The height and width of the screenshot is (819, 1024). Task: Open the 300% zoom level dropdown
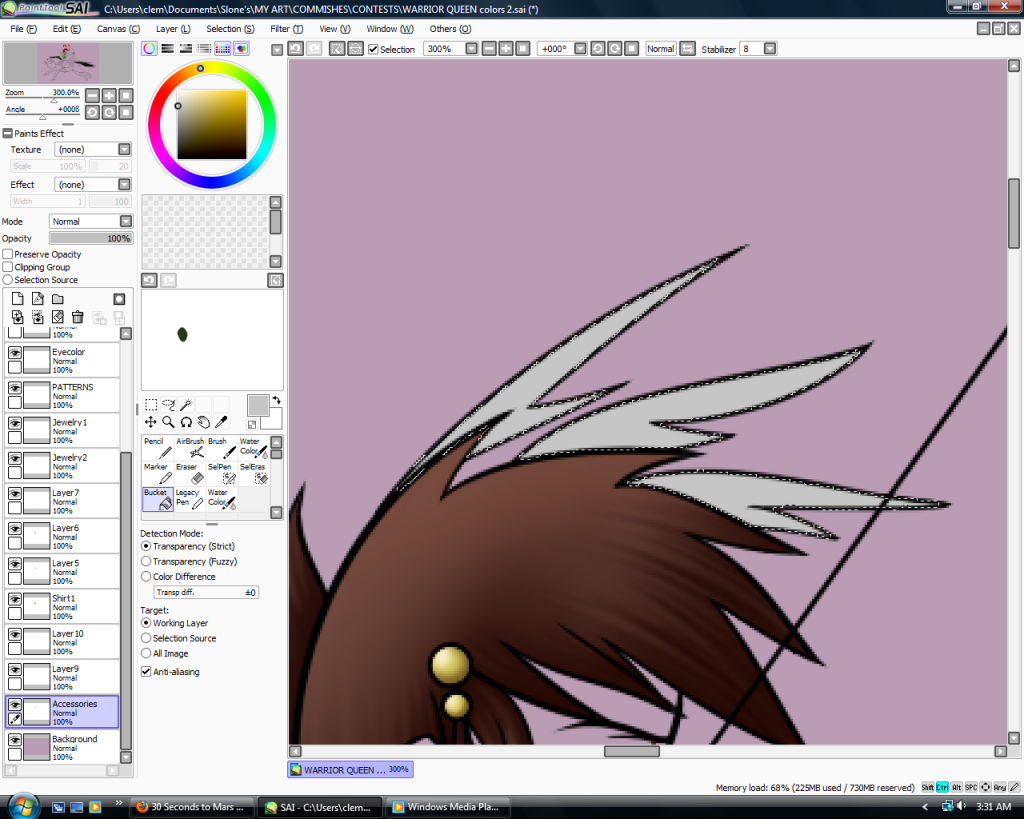(x=472, y=49)
